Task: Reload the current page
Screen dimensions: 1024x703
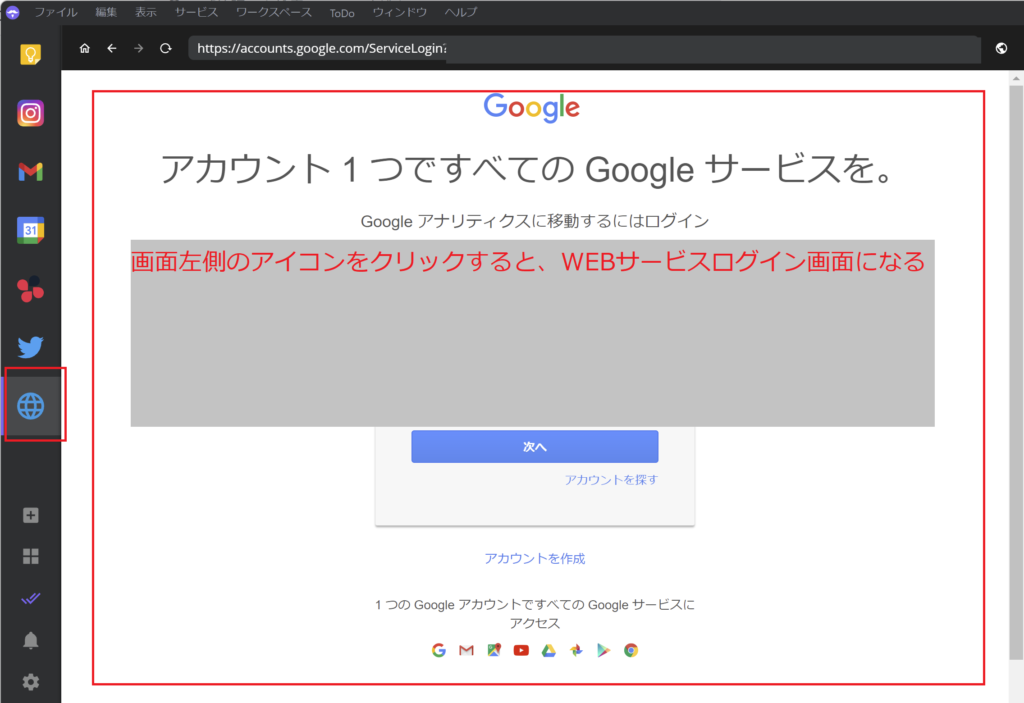Action: [x=166, y=48]
